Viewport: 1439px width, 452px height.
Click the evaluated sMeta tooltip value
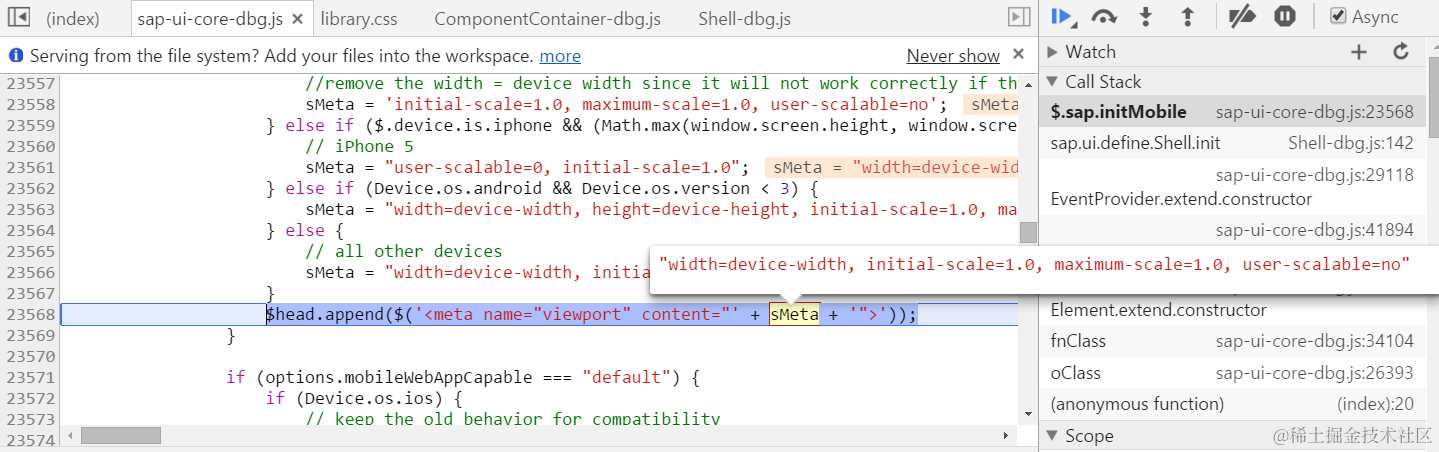(x=1034, y=264)
